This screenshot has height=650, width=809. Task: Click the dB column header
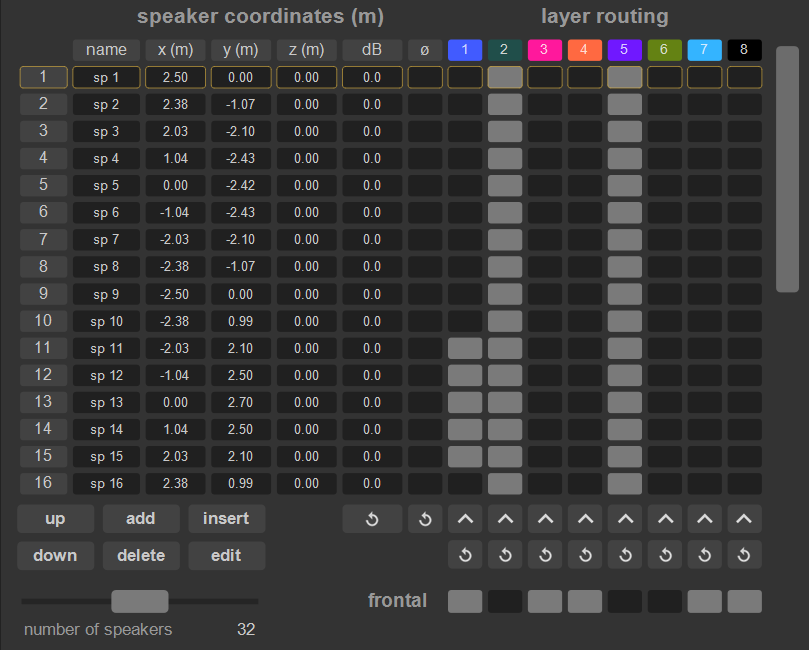pyautogui.click(x=372, y=50)
